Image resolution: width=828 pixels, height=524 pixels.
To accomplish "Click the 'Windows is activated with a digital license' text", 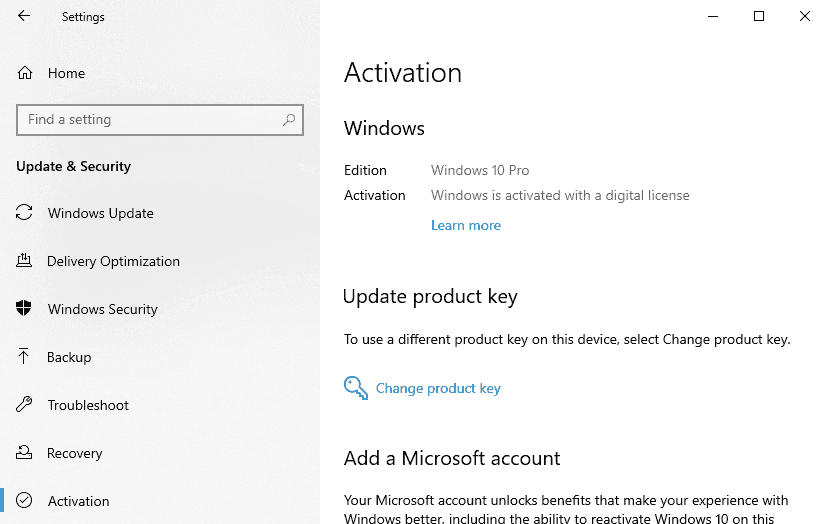I will coord(560,195).
